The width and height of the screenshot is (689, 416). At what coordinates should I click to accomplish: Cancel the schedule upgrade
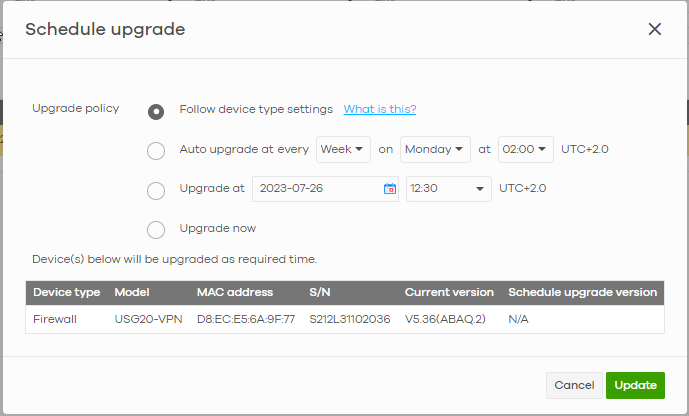click(574, 385)
